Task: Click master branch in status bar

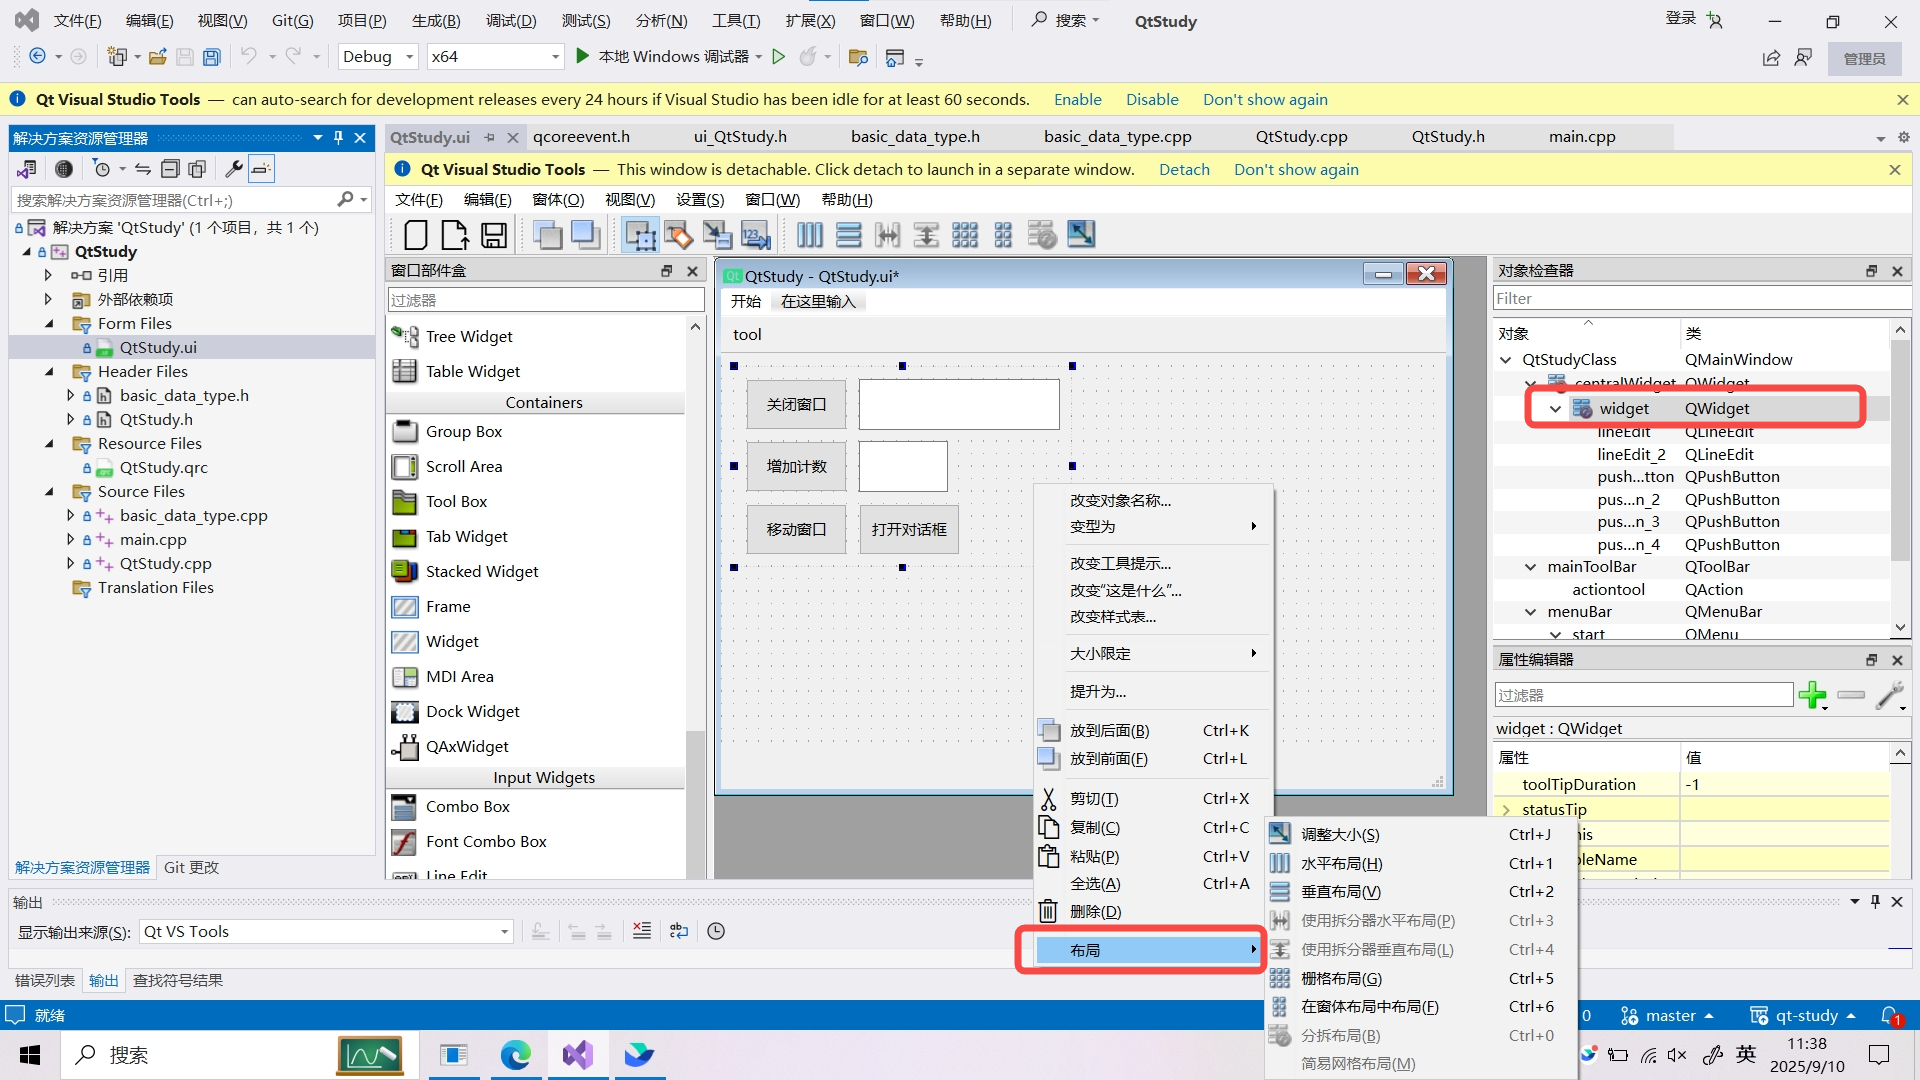Action: pos(1667,1016)
